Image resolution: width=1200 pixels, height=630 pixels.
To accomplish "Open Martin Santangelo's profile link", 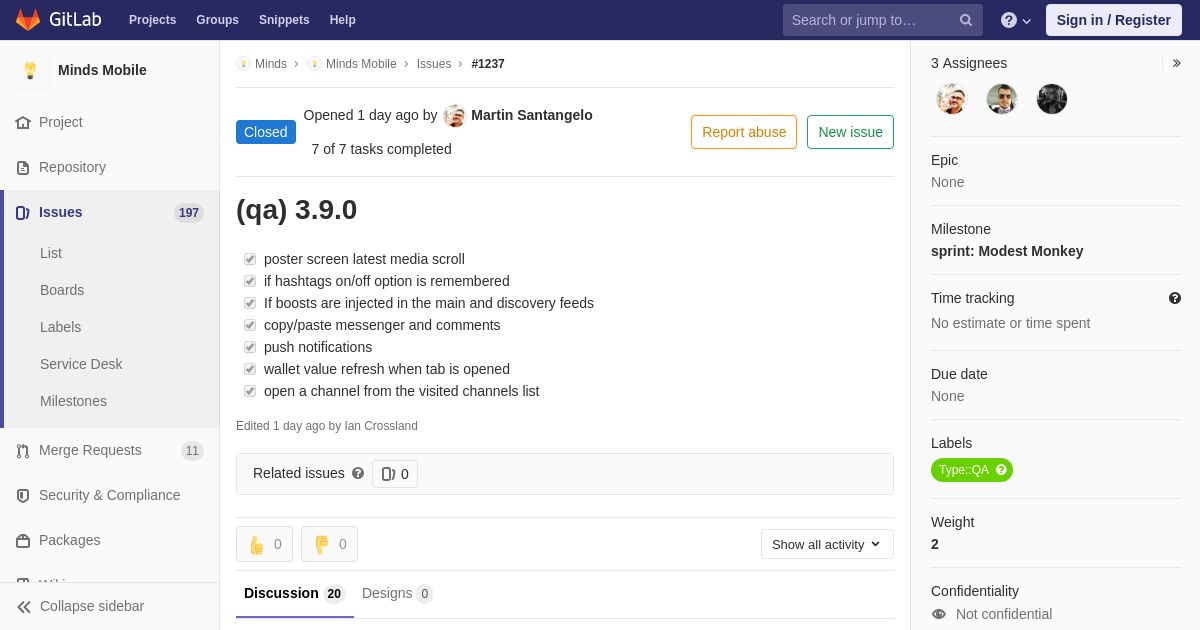I will point(531,115).
